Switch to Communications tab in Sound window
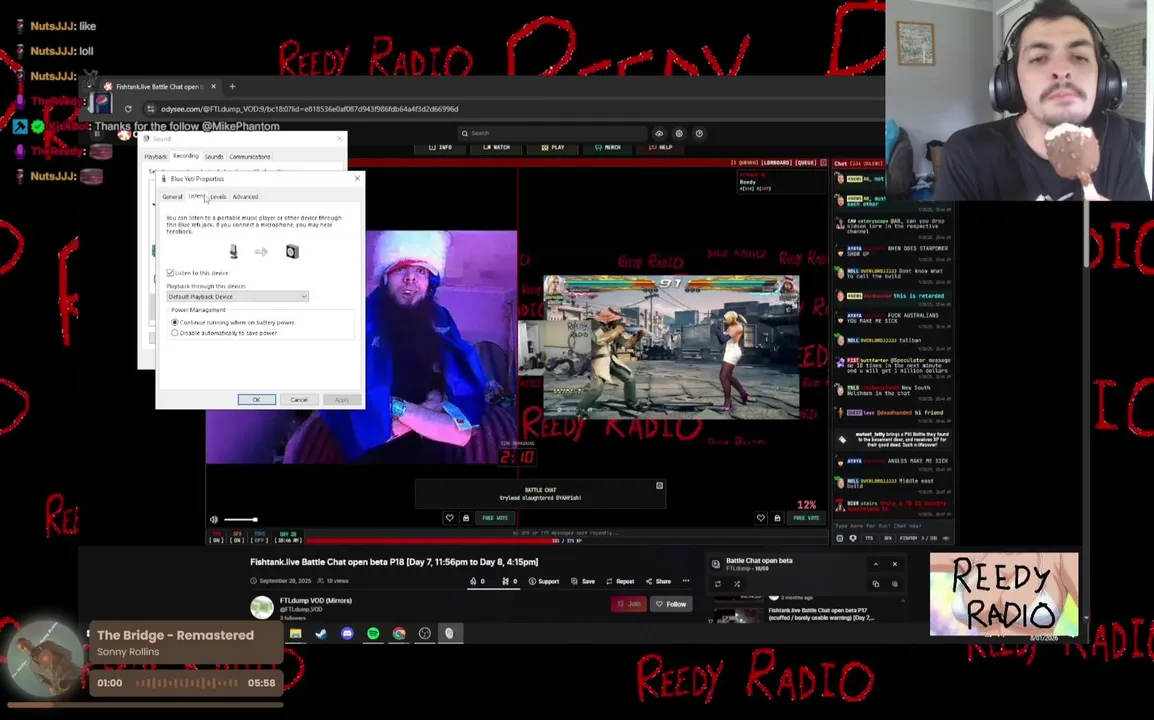This screenshot has width=1154, height=720. coord(249,157)
